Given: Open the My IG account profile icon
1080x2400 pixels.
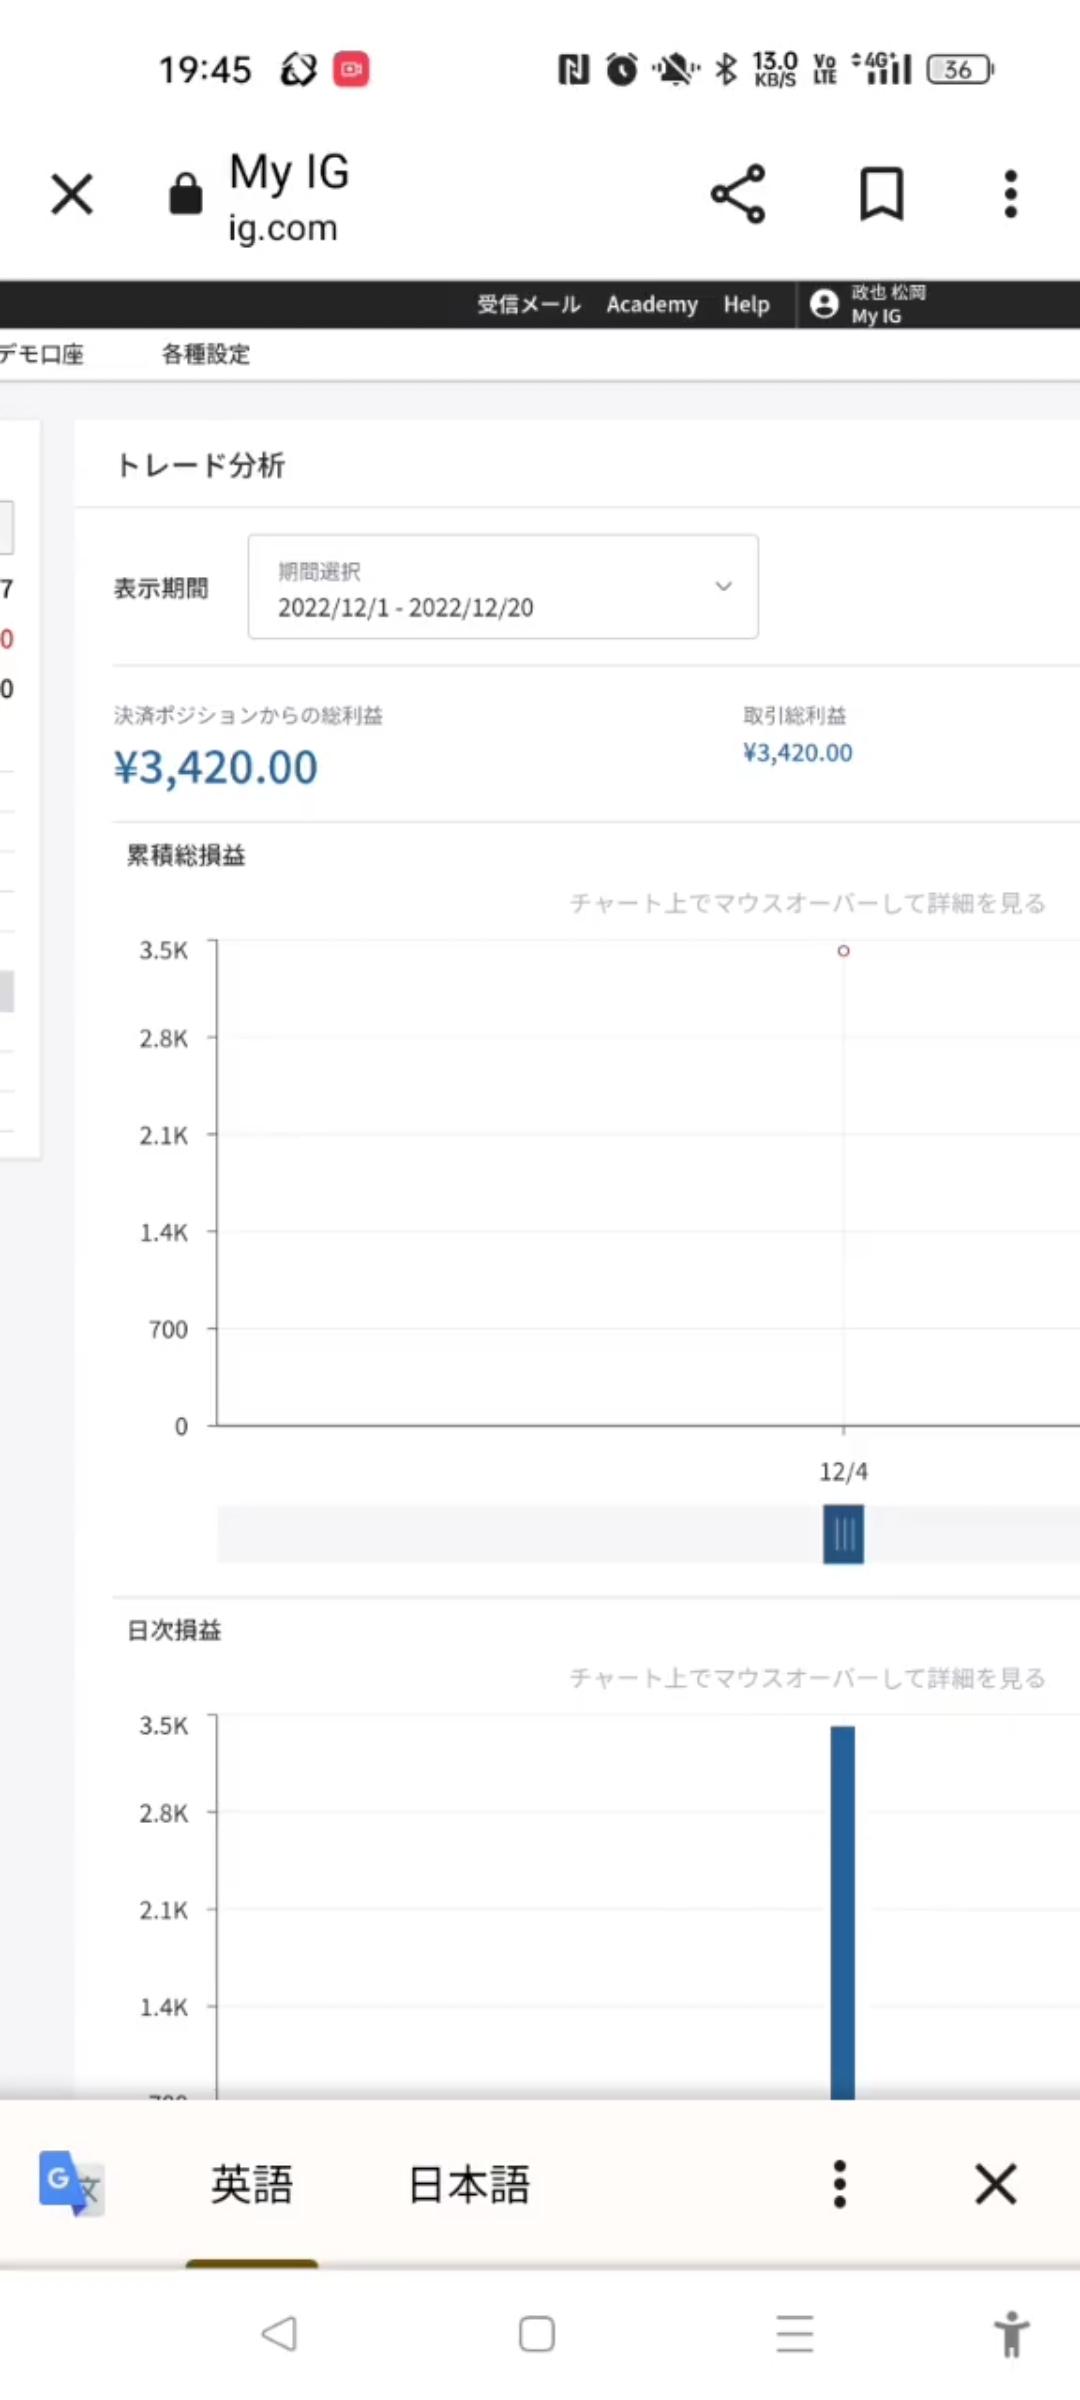Looking at the screenshot, I should pos(824,304).
